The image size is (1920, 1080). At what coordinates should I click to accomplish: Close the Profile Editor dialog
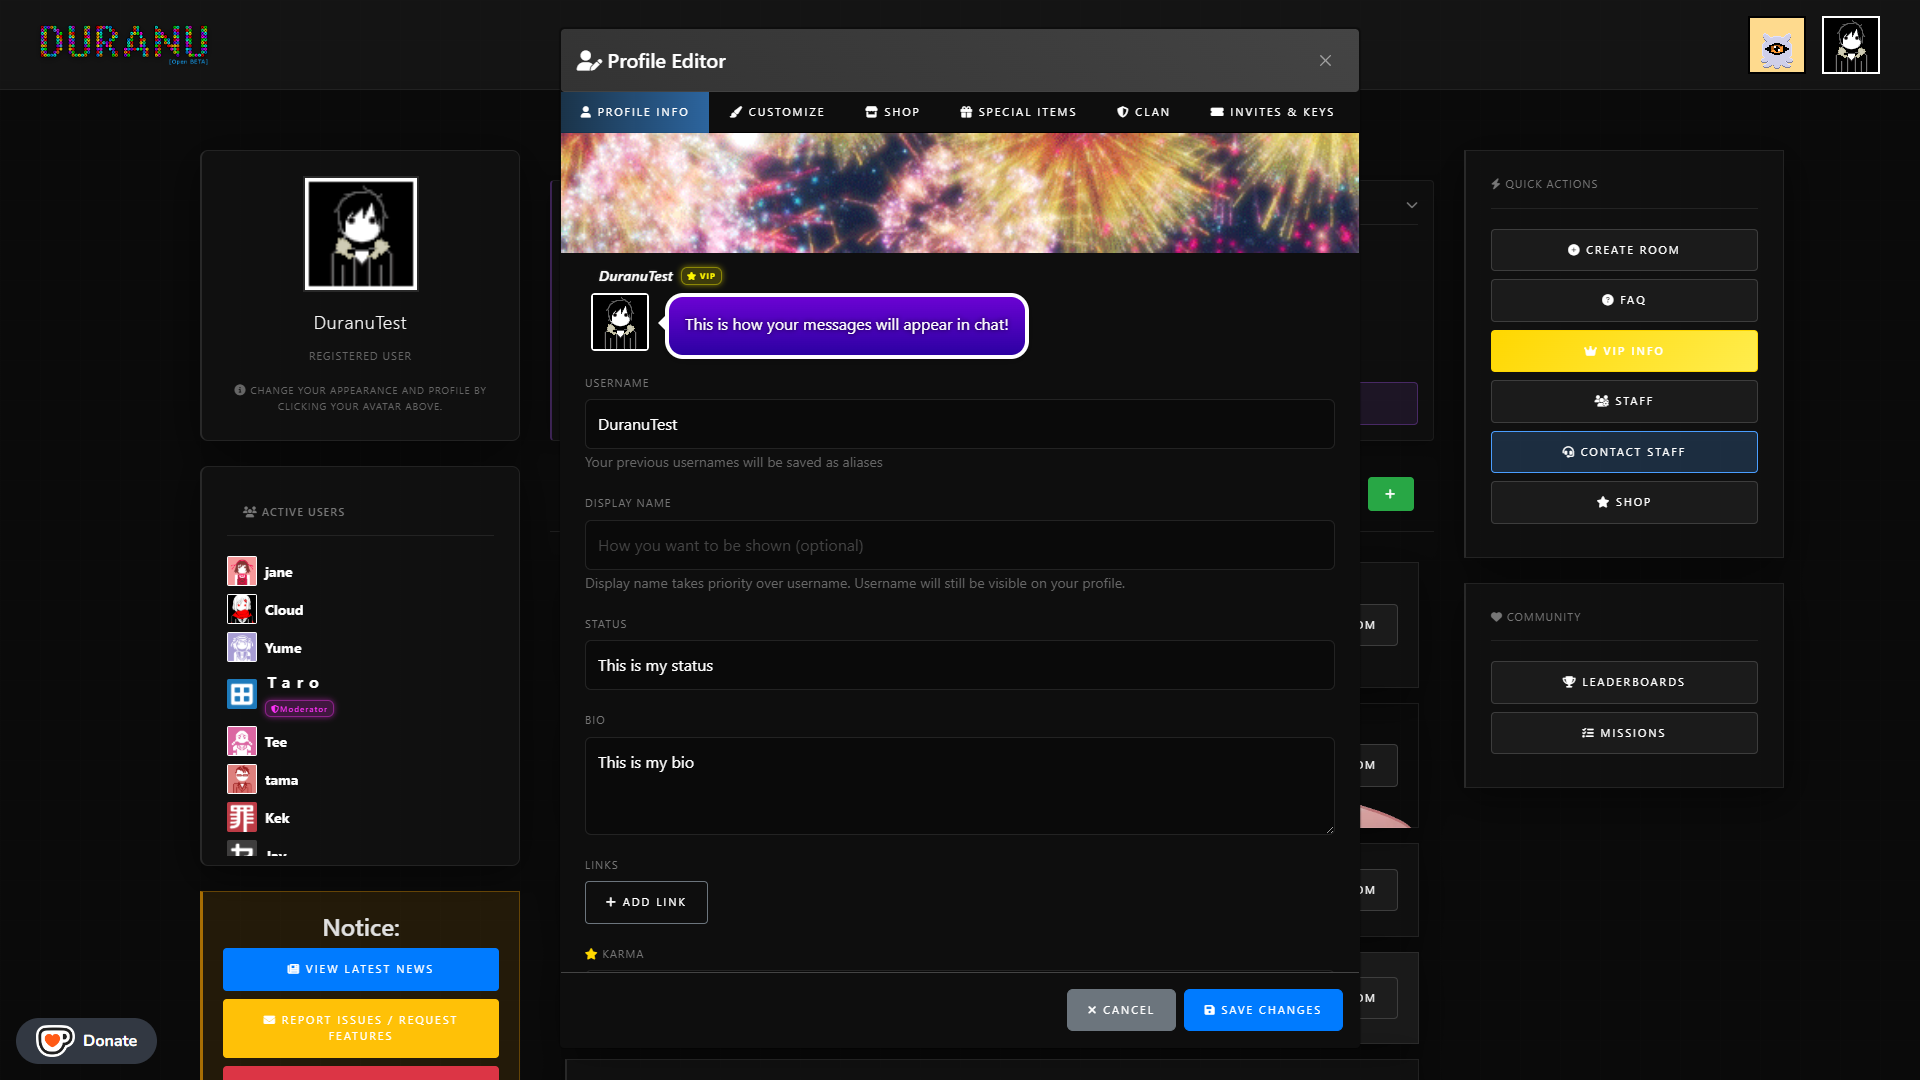tap(1325, 61)
